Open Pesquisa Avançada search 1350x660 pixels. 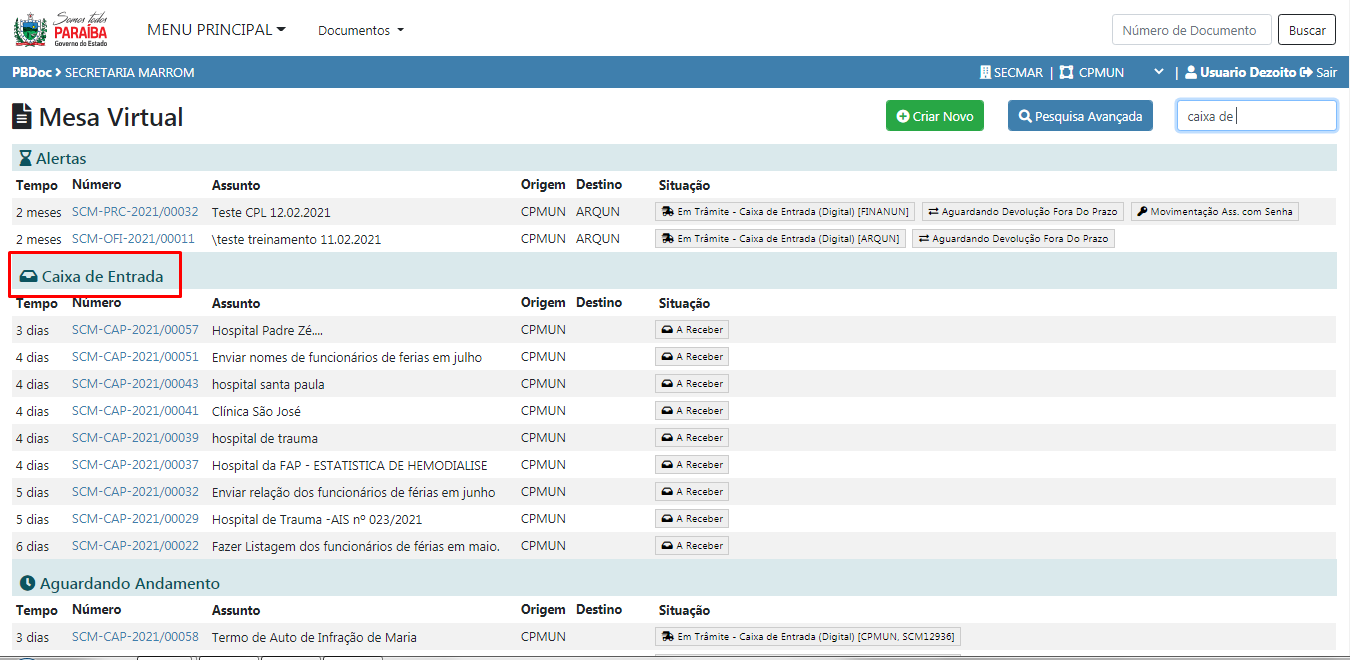(1080, 116)
